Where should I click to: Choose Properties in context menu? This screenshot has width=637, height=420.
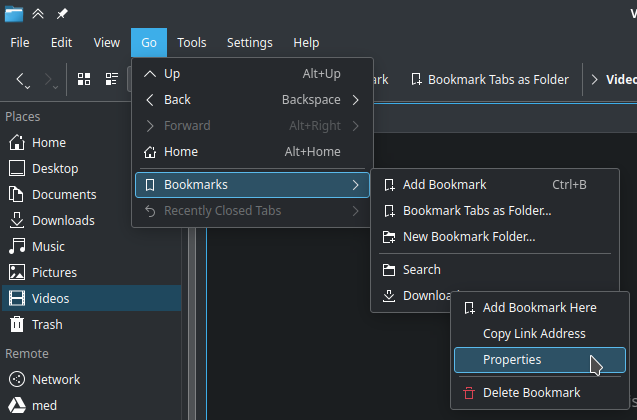coord(540,360)
